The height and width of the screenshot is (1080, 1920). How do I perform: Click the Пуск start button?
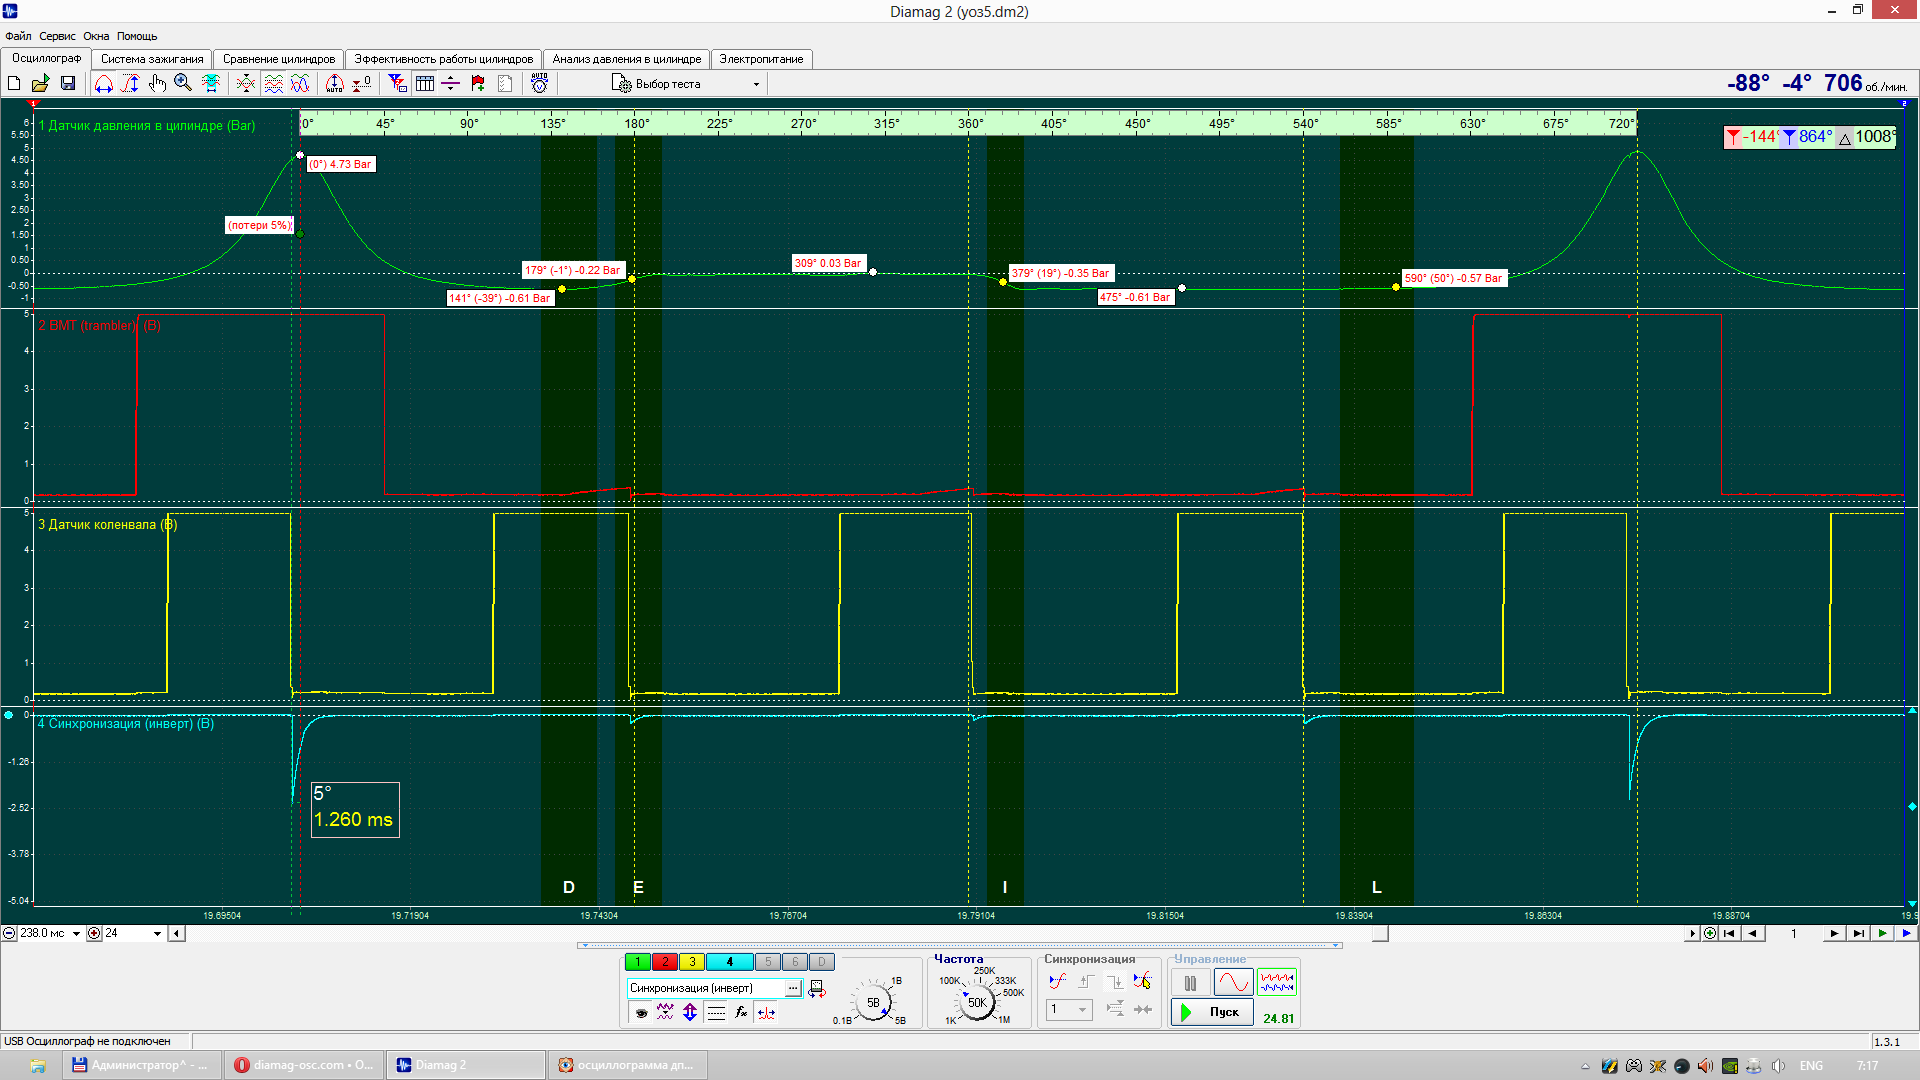click(x=1212, y=1012)
